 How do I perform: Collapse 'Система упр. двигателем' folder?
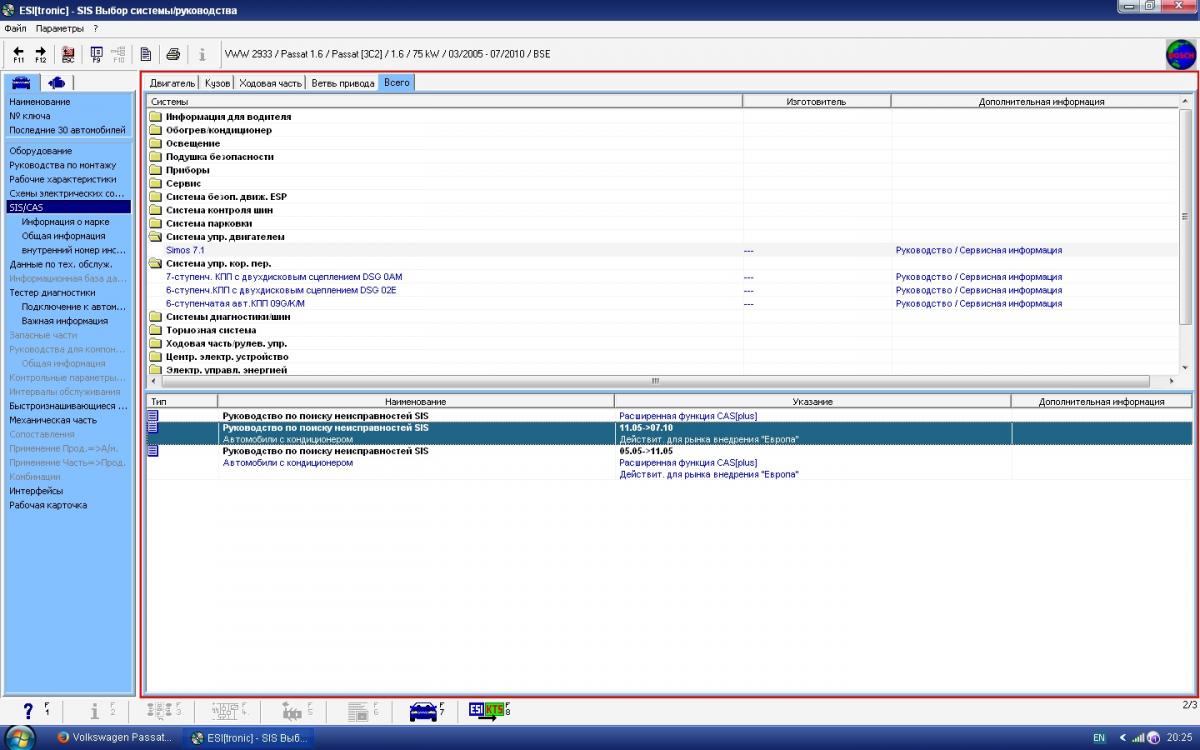point(155,237)
